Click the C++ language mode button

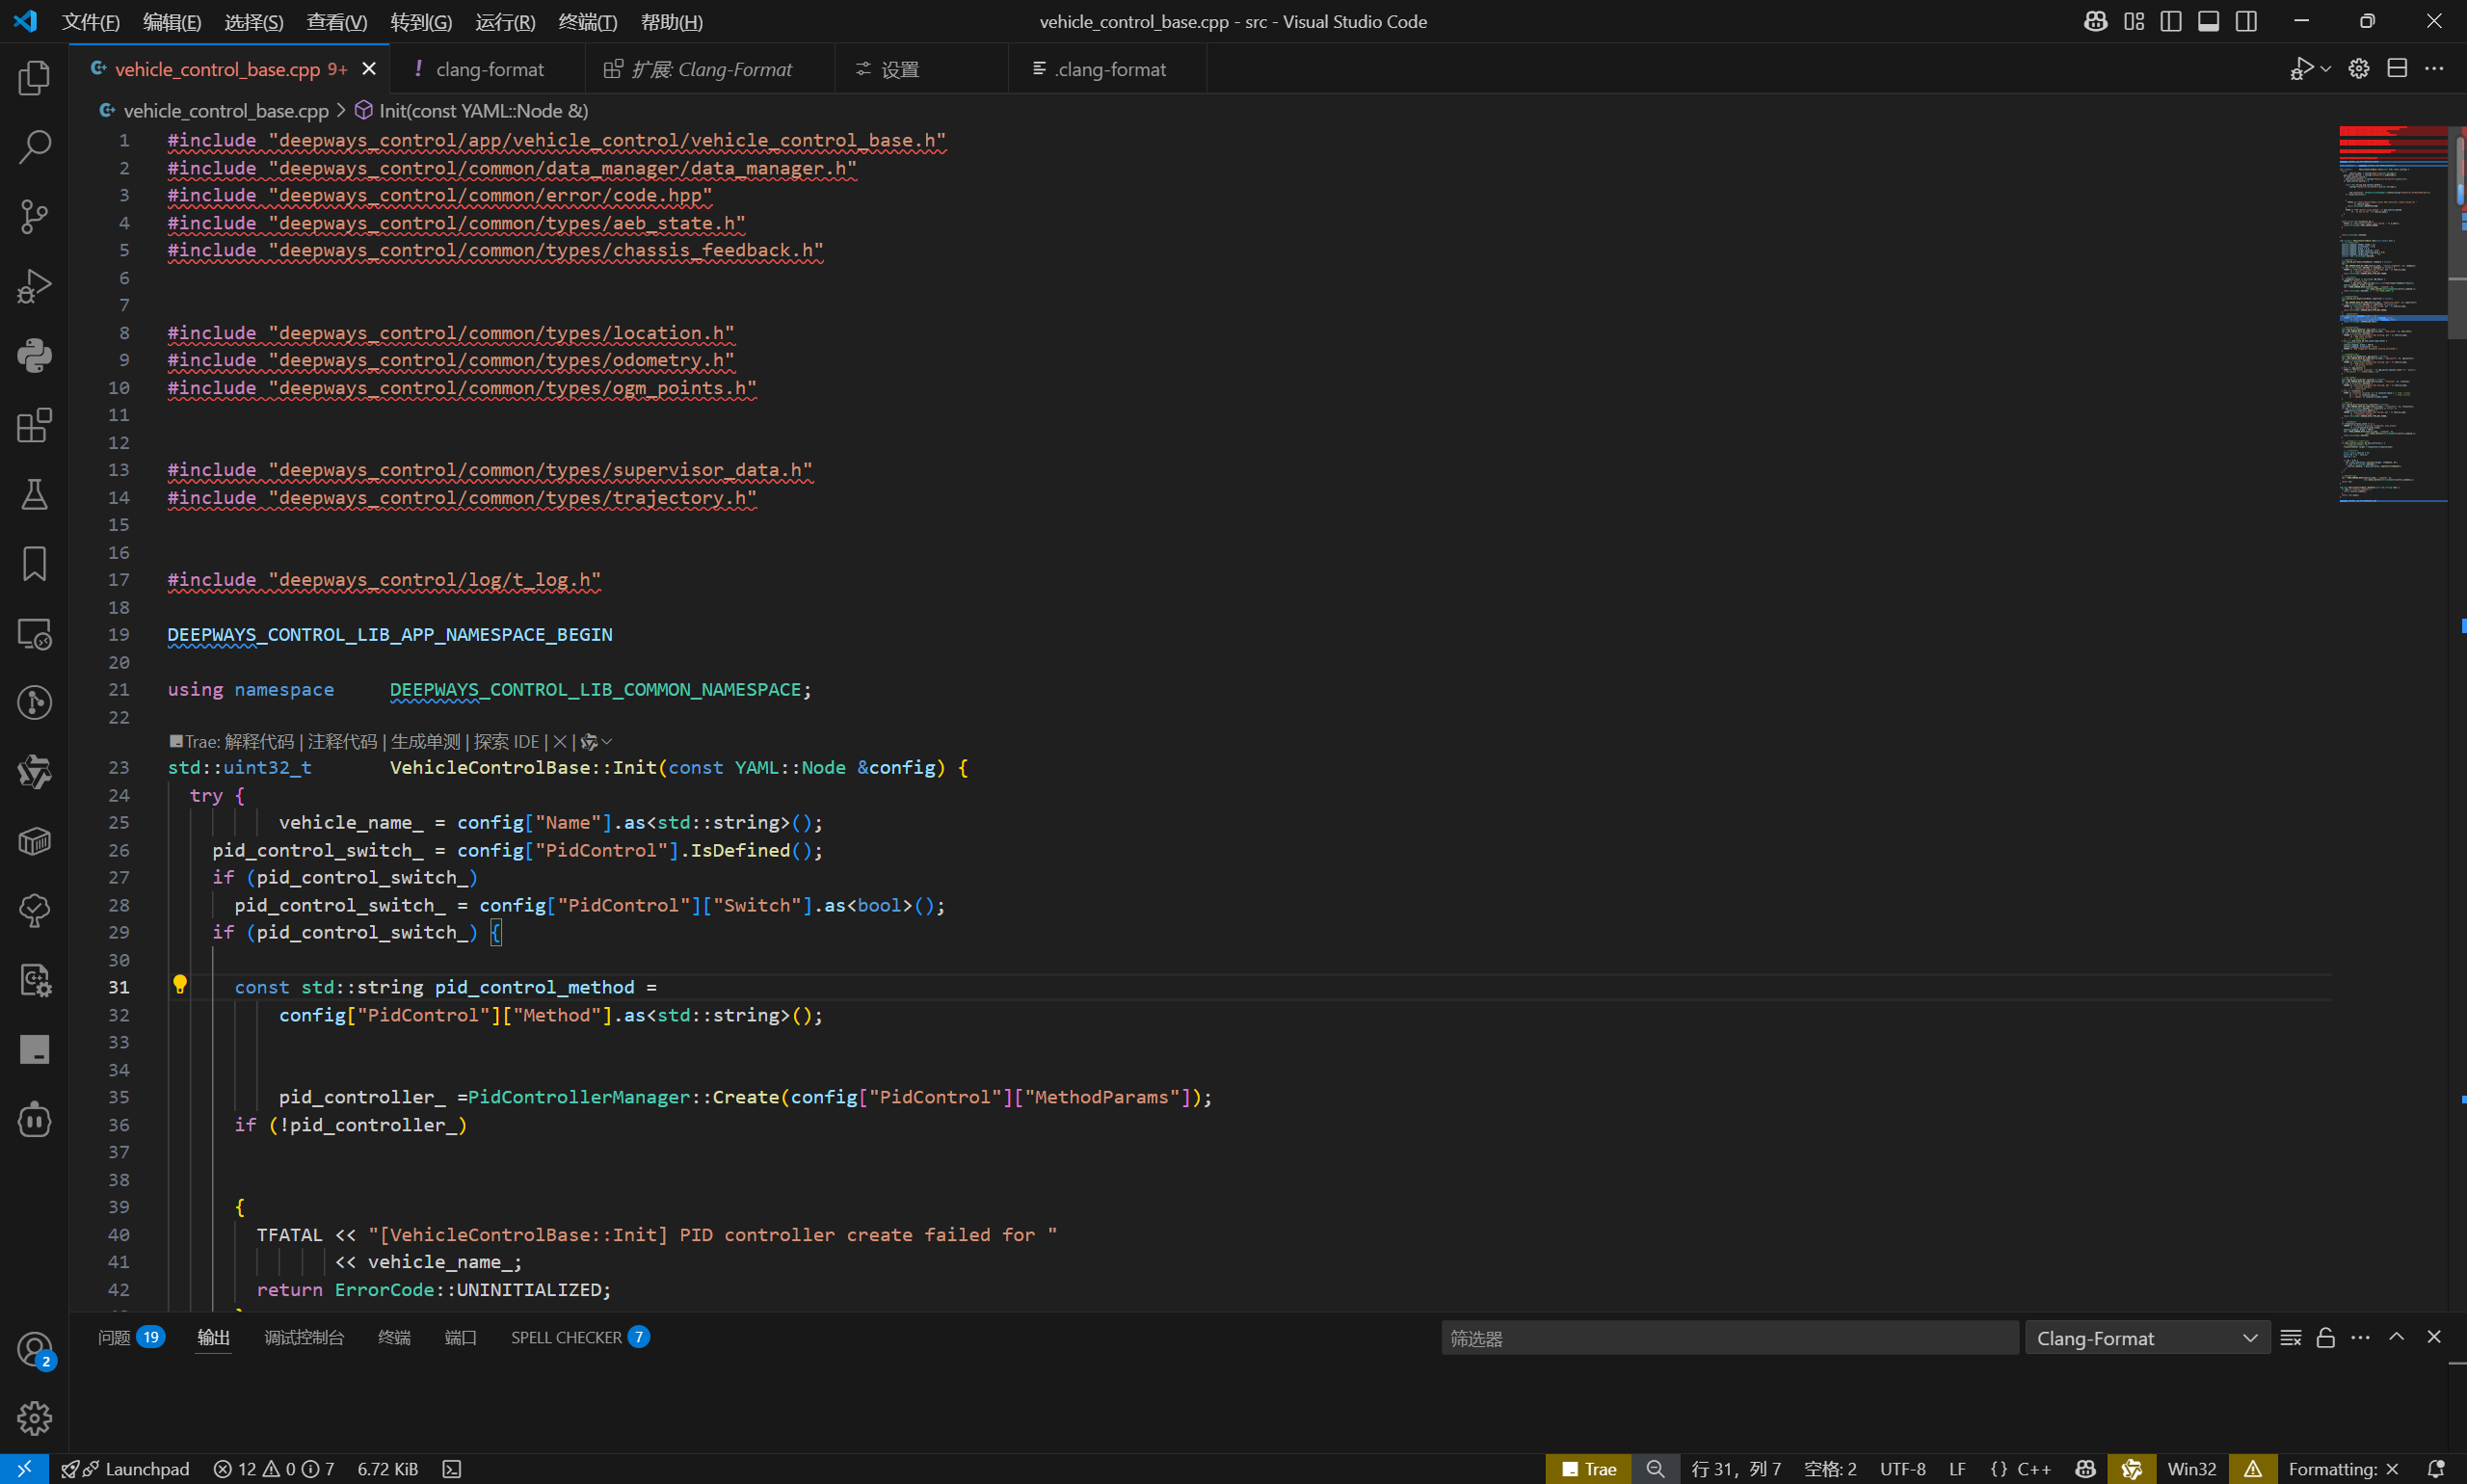[x=2033, y=1468]
